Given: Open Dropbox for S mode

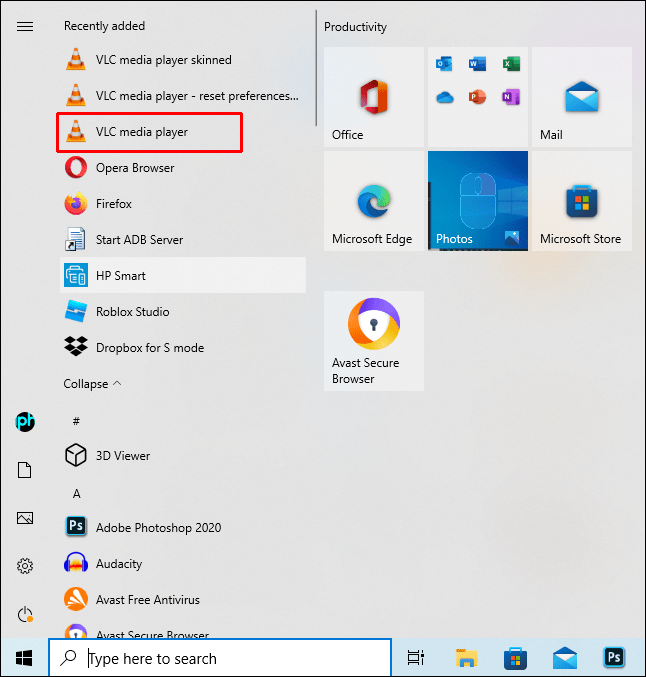Looking at the screenshot, I should point(183,348).
